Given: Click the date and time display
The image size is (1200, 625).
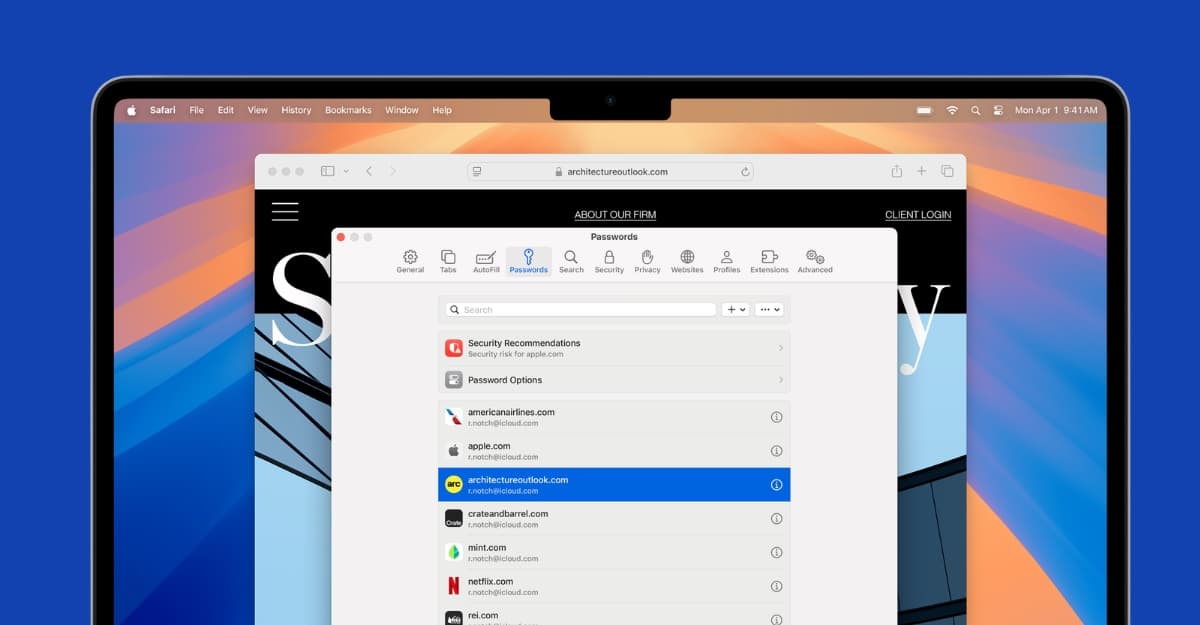Looking at the screenshot, I should pos(1056,110).
